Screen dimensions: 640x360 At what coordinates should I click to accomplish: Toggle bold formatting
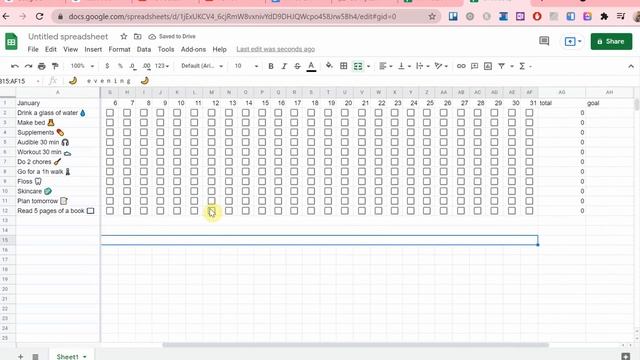(271, 66)
